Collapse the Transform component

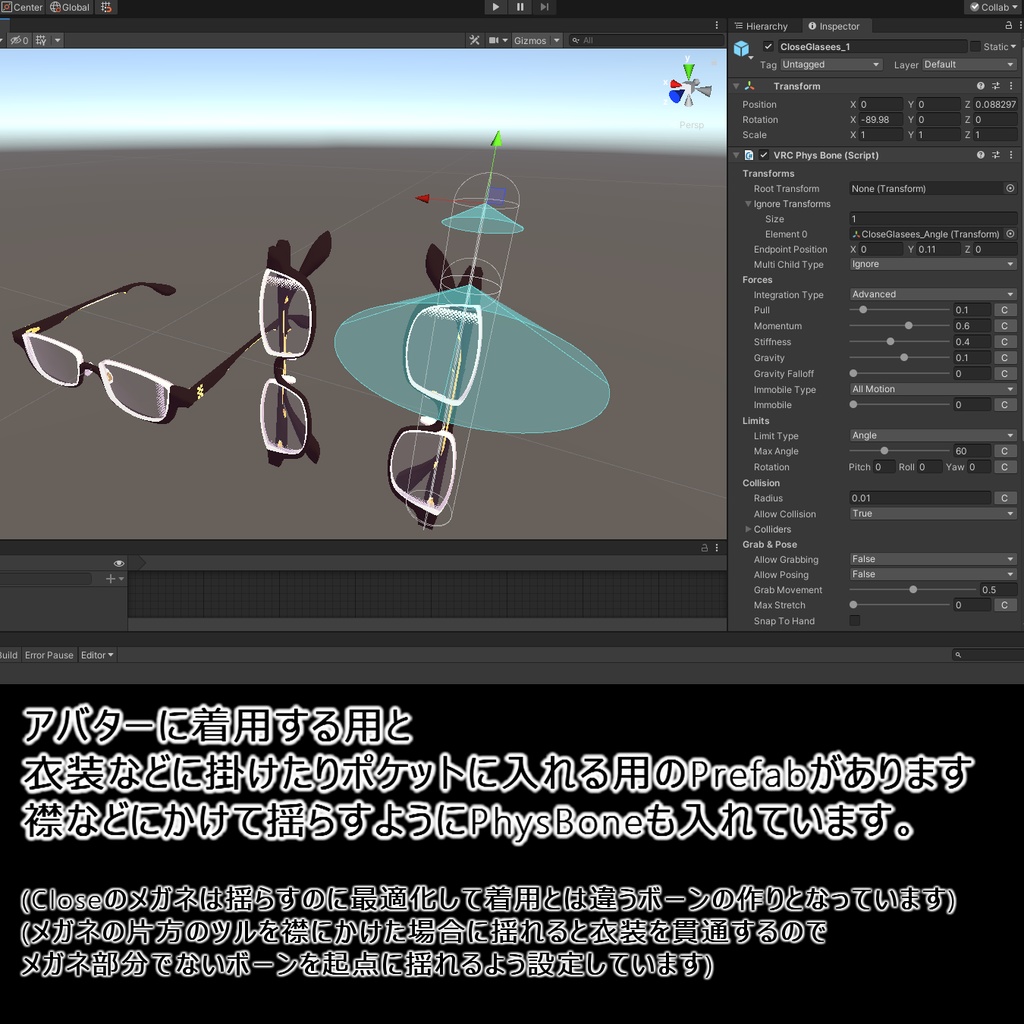[x=736, y=86]
